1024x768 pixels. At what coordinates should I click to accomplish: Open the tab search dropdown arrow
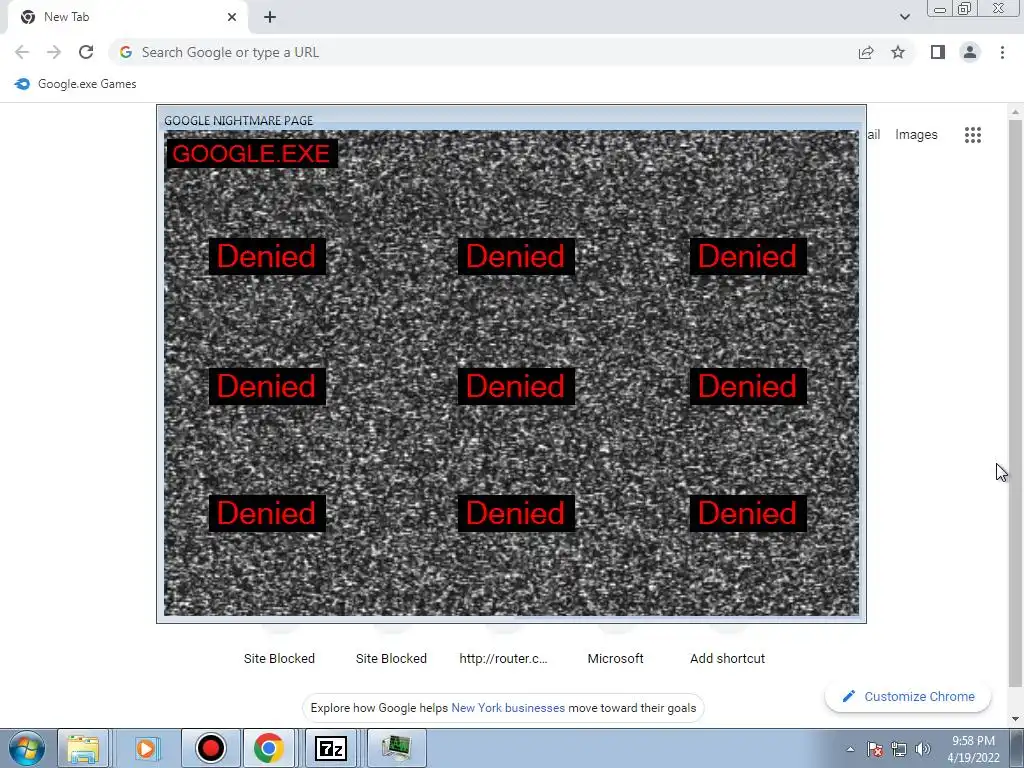point(904,17)
